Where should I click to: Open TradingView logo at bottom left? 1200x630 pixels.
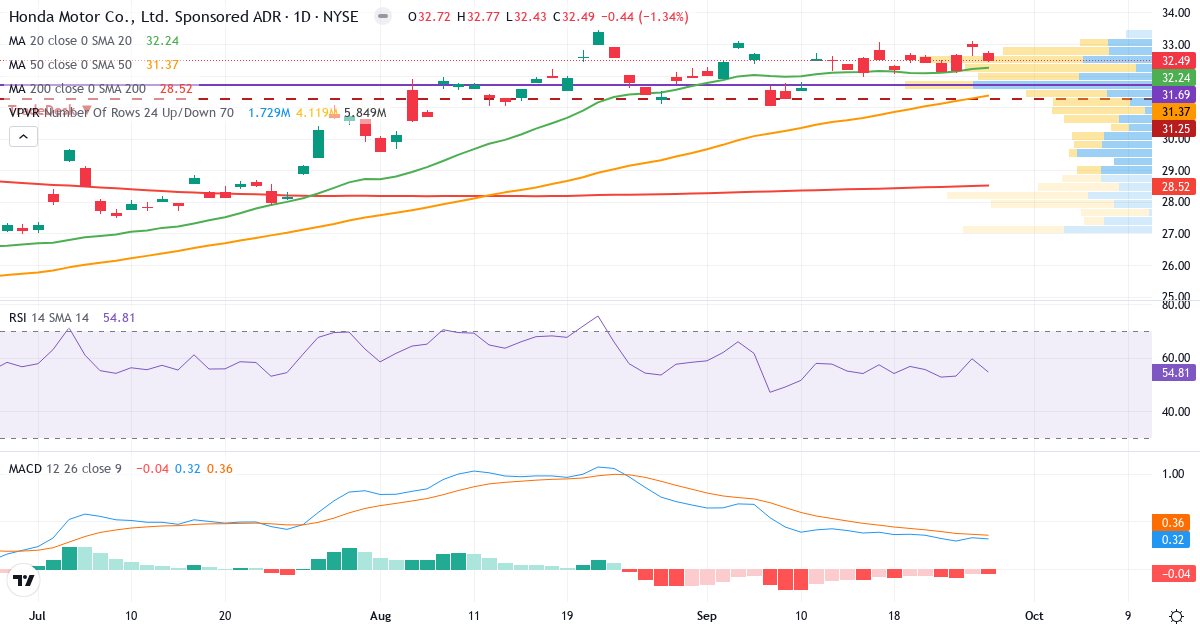24,580
